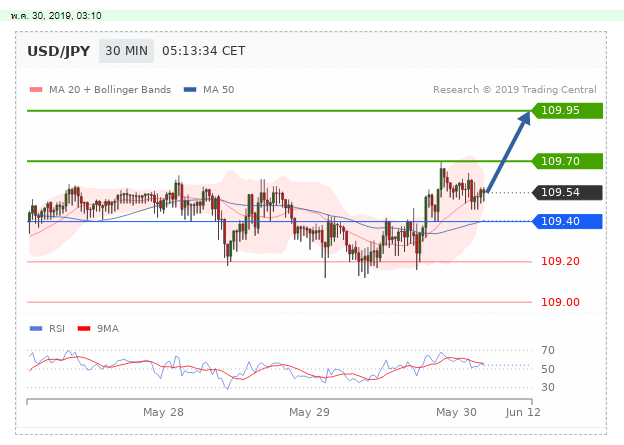Click the Research © 2019 Trading Central credit
Image resolution: width=624 pixels, height=445 pixels.
tap(515, 90)
